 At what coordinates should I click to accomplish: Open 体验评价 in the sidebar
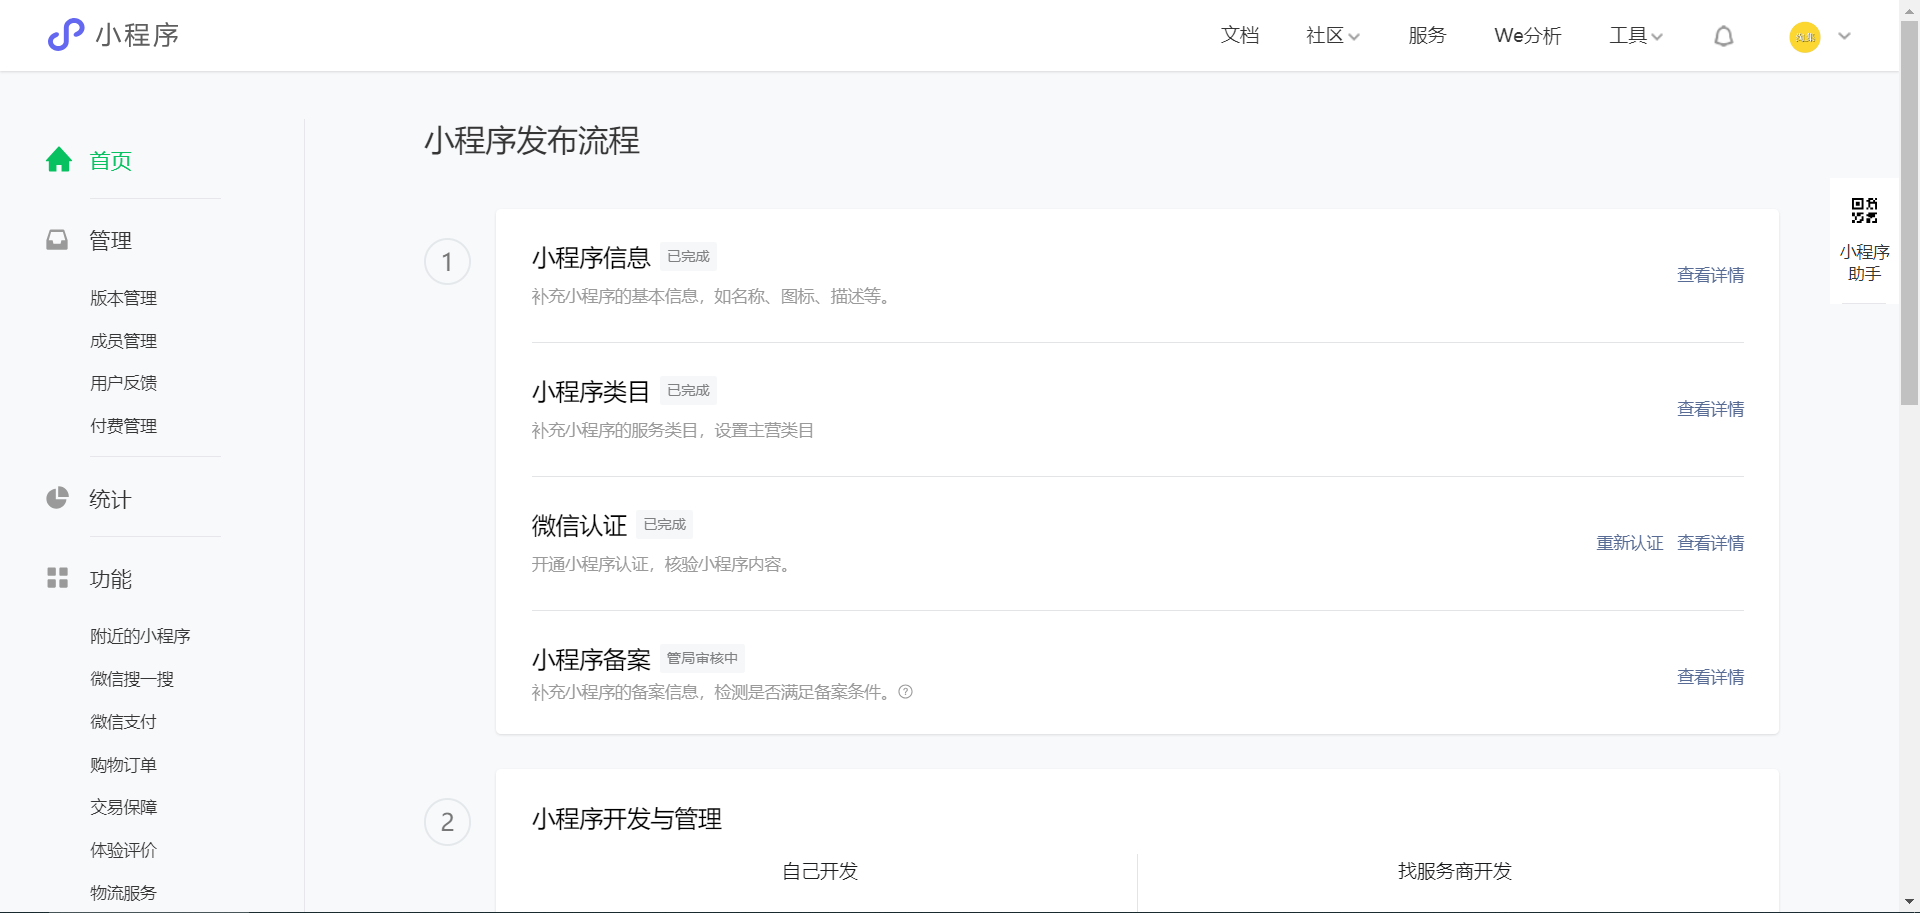tap(123, 850)
